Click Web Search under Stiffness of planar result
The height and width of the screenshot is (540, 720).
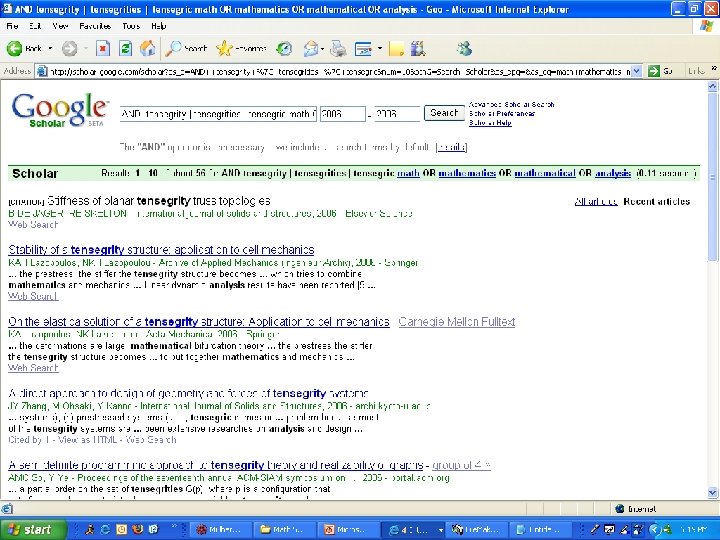[33, 225]
